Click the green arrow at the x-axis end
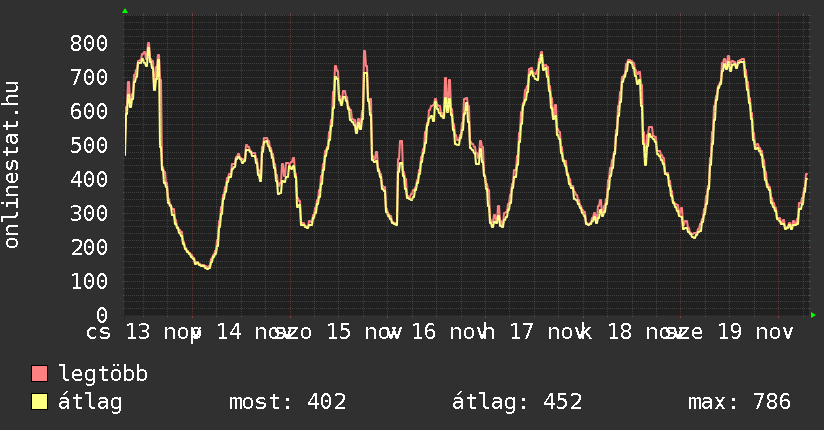The image size is (824, 430). pos(813,315)
